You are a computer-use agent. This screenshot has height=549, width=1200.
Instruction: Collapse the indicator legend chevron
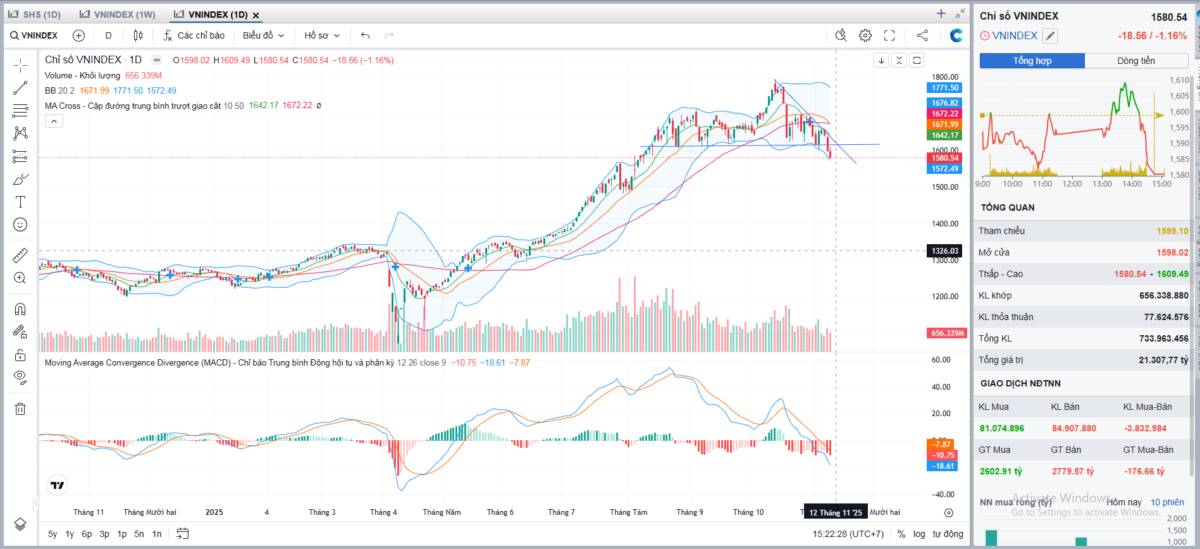coord(54,121)
